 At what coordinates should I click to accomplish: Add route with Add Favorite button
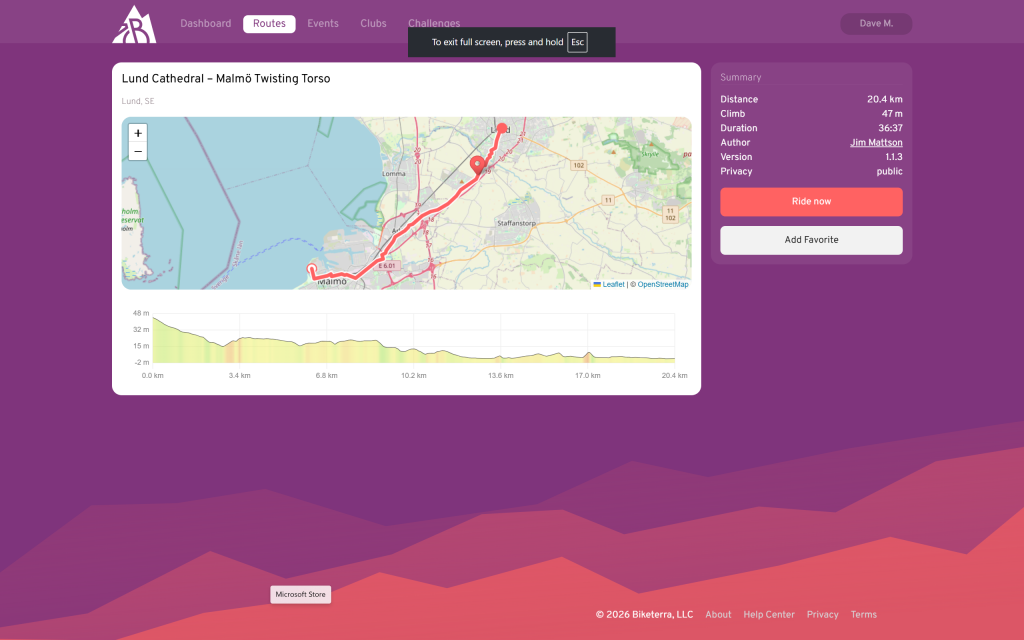pyautogui.click(x=811, y=240)
